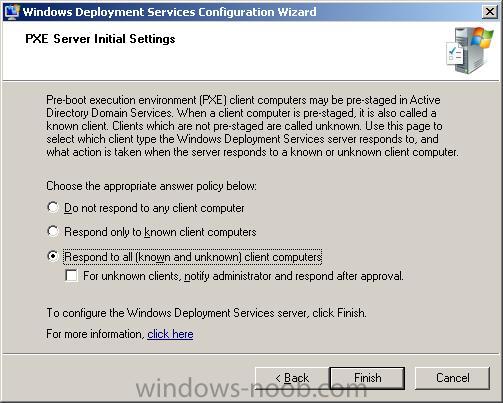
Task: Click the wizard icon in the title bar
Action: pyautogui.click(x=11, y=12)
